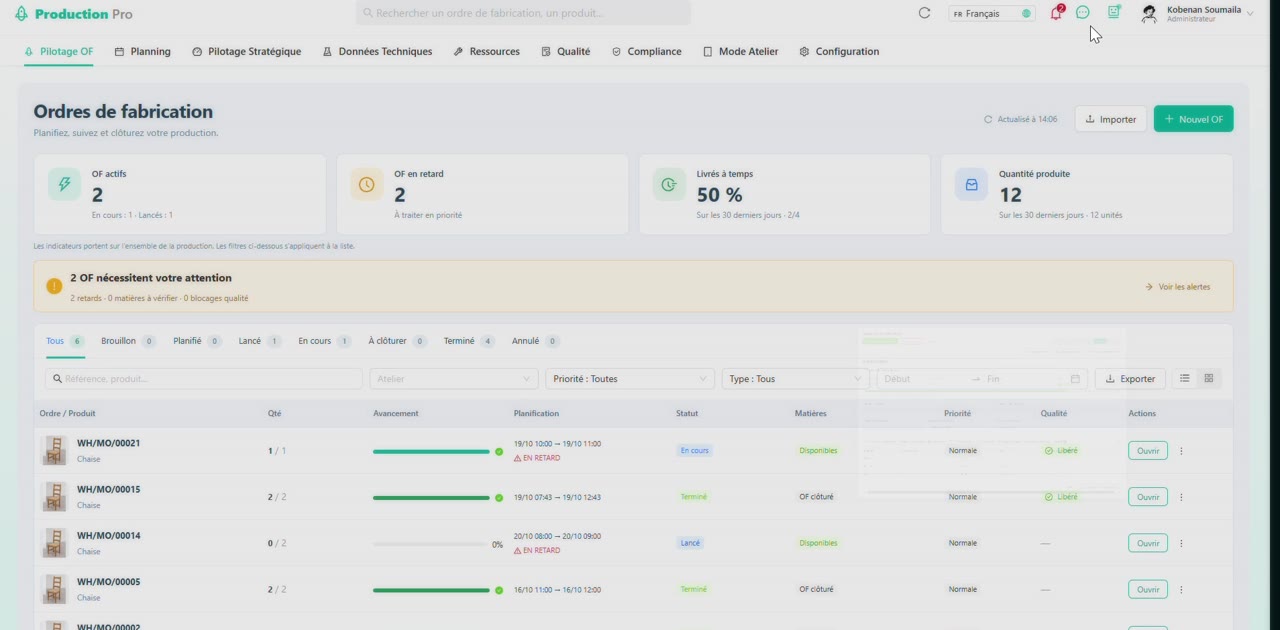Expand the Priorité : Toutes dropdown
This screenshot has height=630, width=1280.
[x=630, y=379]
